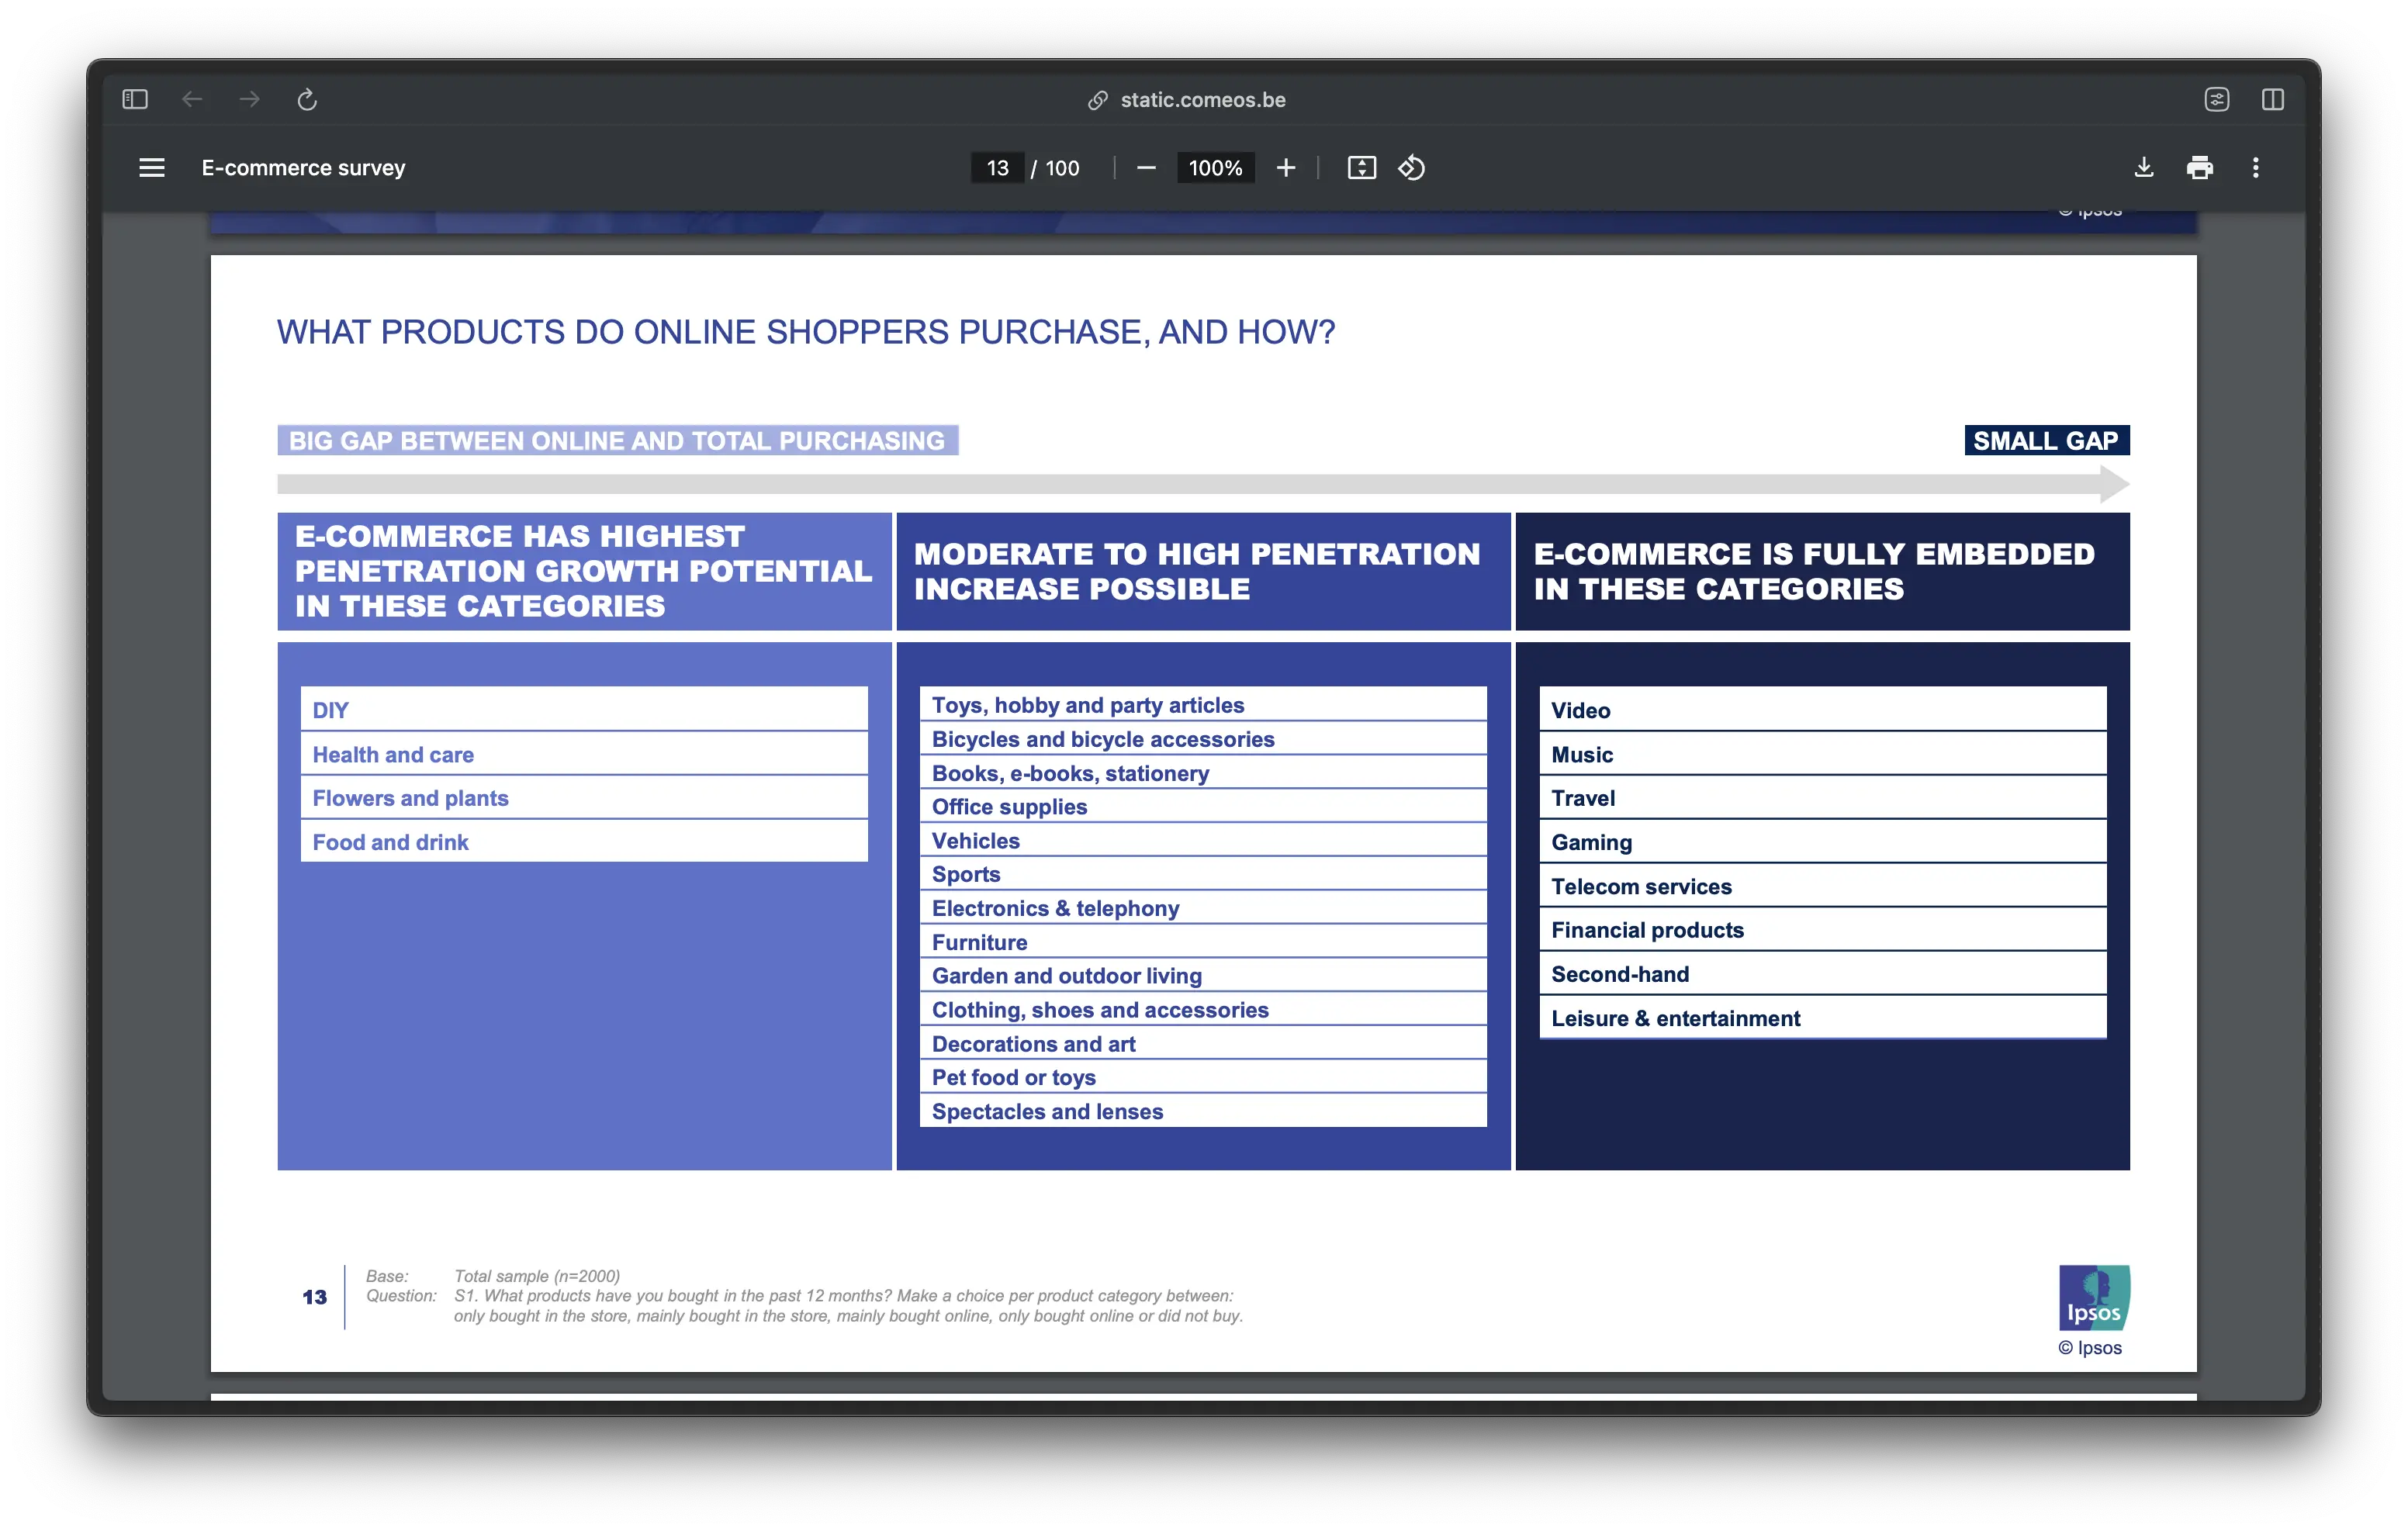This screenshot has width=2408, height=1531.
Task: Open the PDF sidebar hamburger menu
Action: pos(151,168)
